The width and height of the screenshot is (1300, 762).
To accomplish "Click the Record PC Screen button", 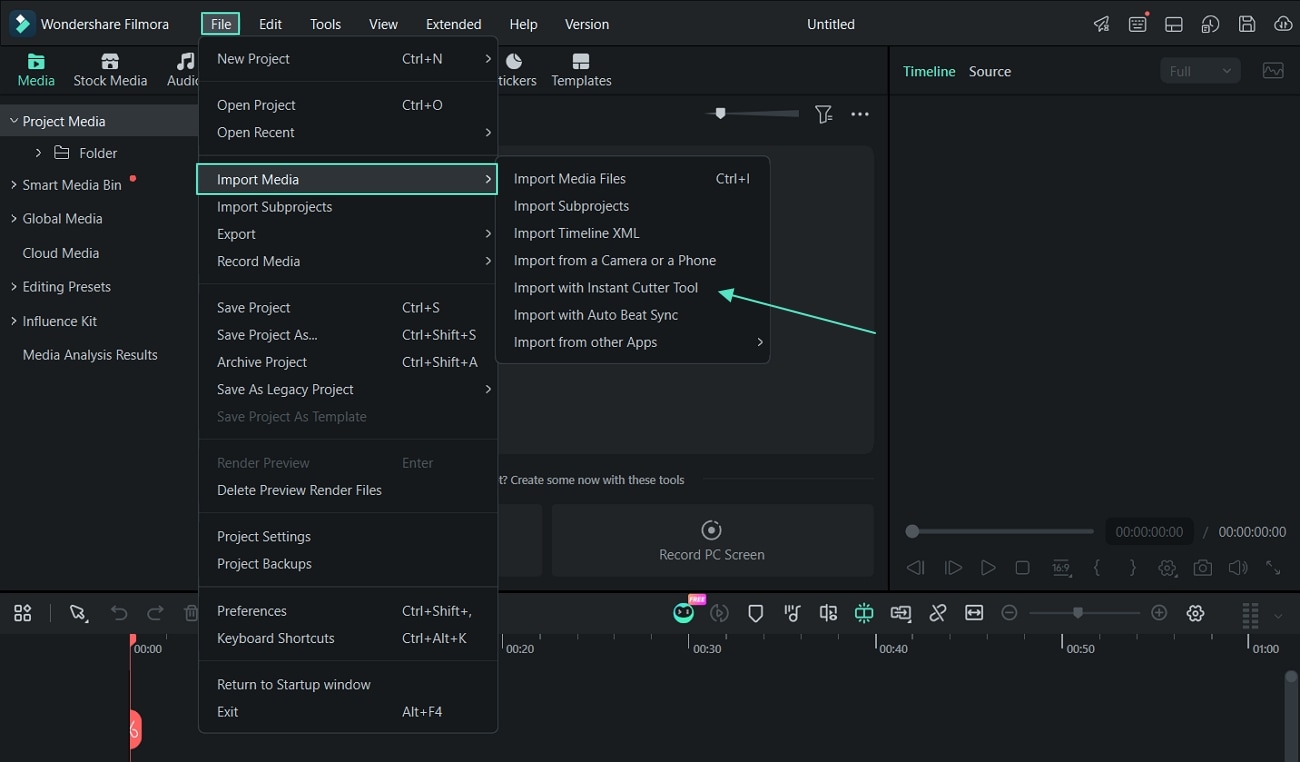I will pyautogui.click(x=712, y=540).
